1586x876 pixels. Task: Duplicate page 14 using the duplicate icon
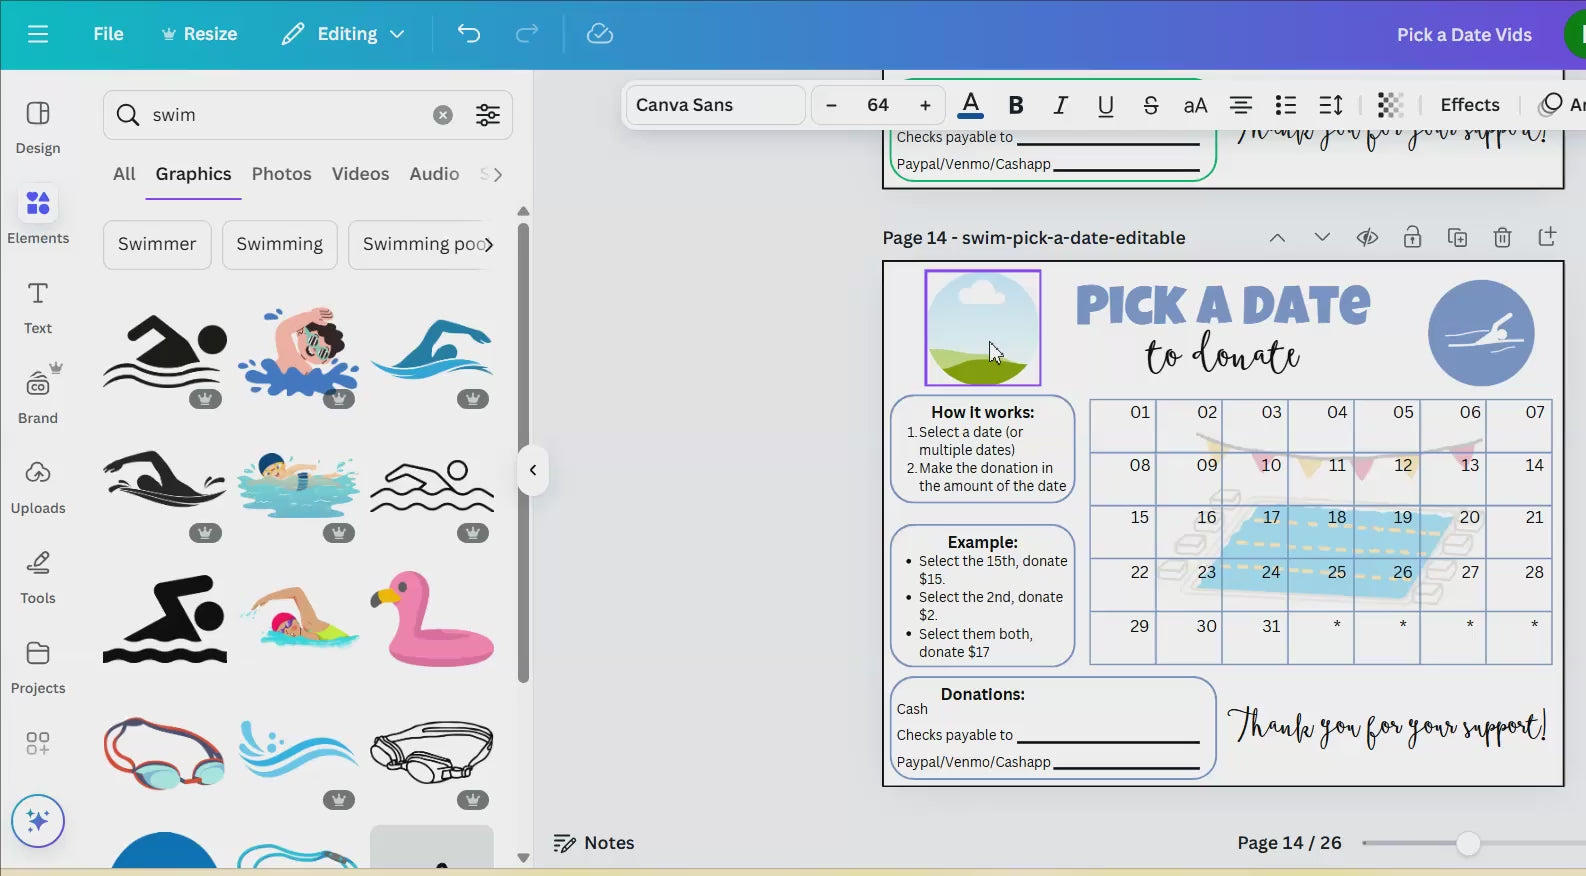[x=1457, y=237]
